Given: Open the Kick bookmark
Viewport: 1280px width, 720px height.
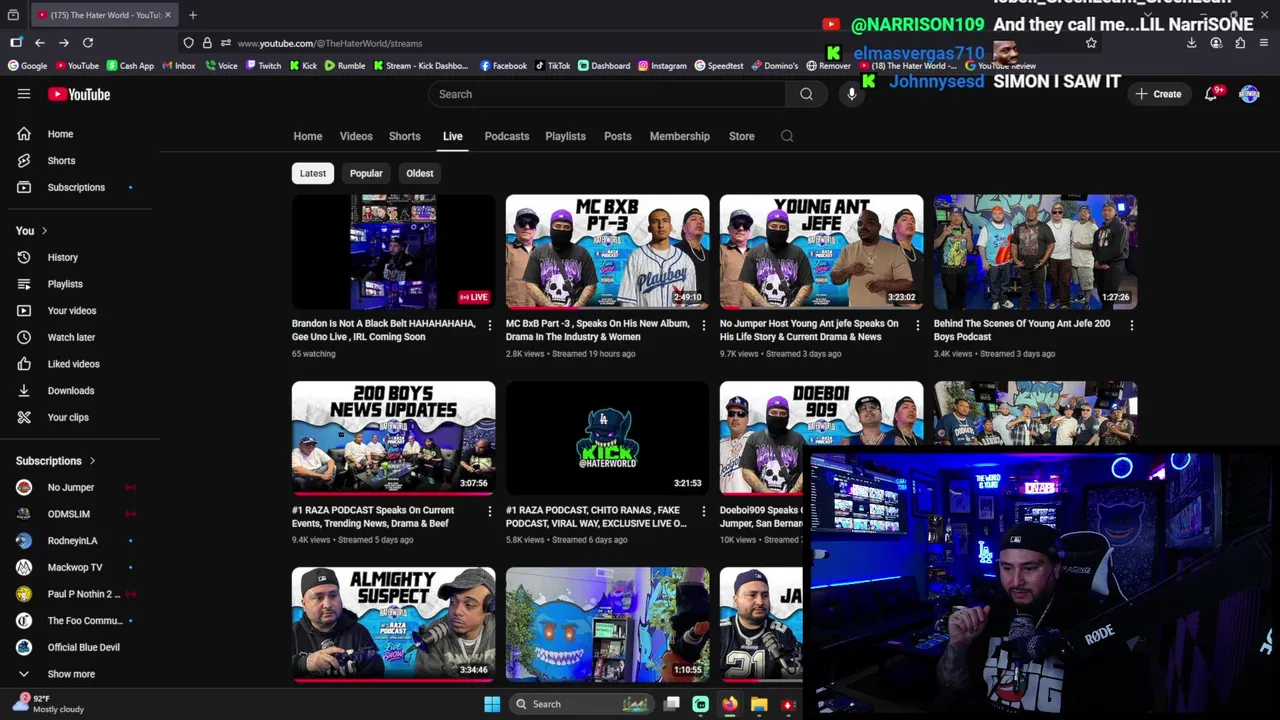Looking at the screenshot, I should point(303,66).
